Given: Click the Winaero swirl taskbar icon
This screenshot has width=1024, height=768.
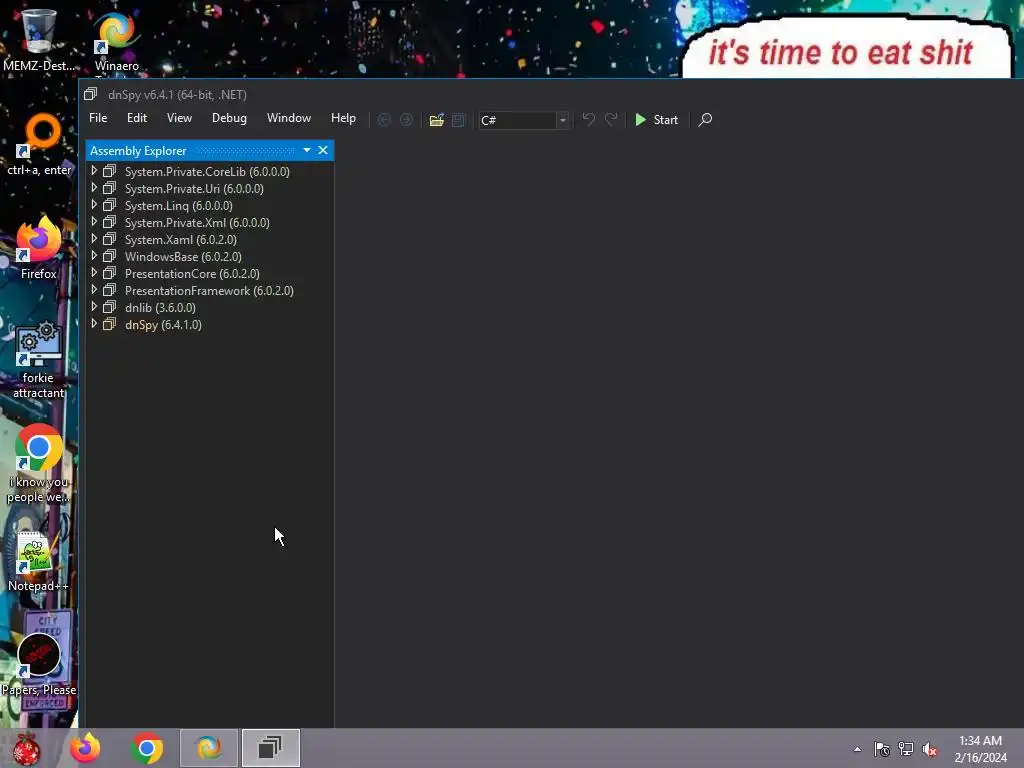Looking at the screenshot, I should 209,748.
